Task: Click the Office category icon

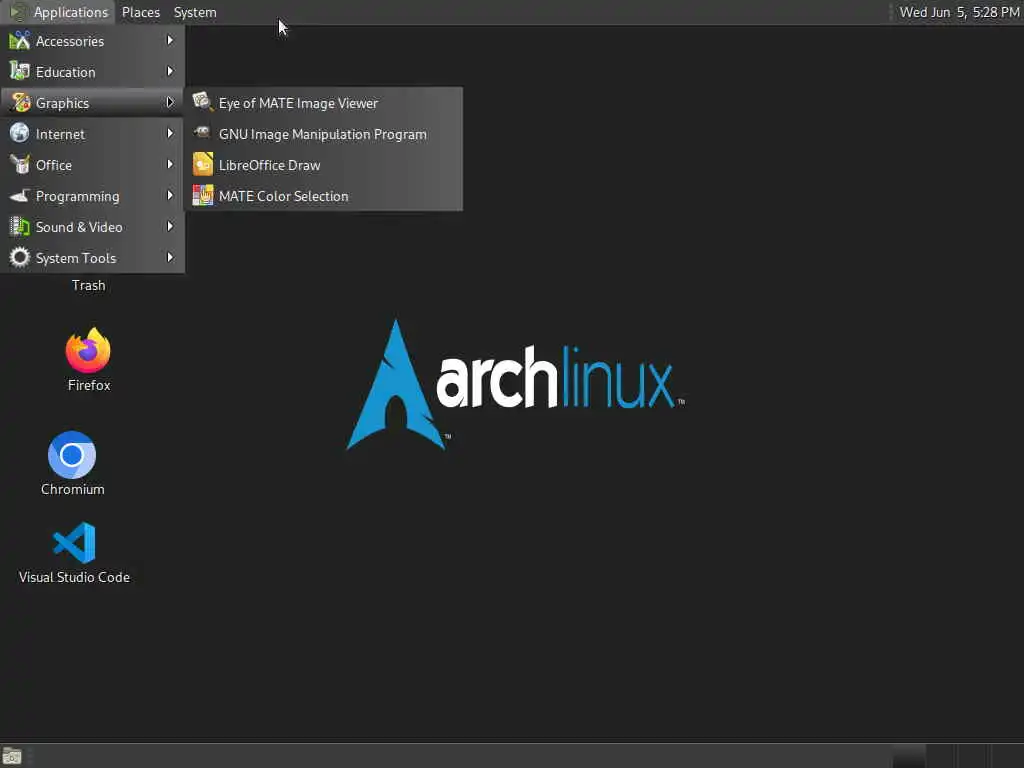Action: point(20,165)
